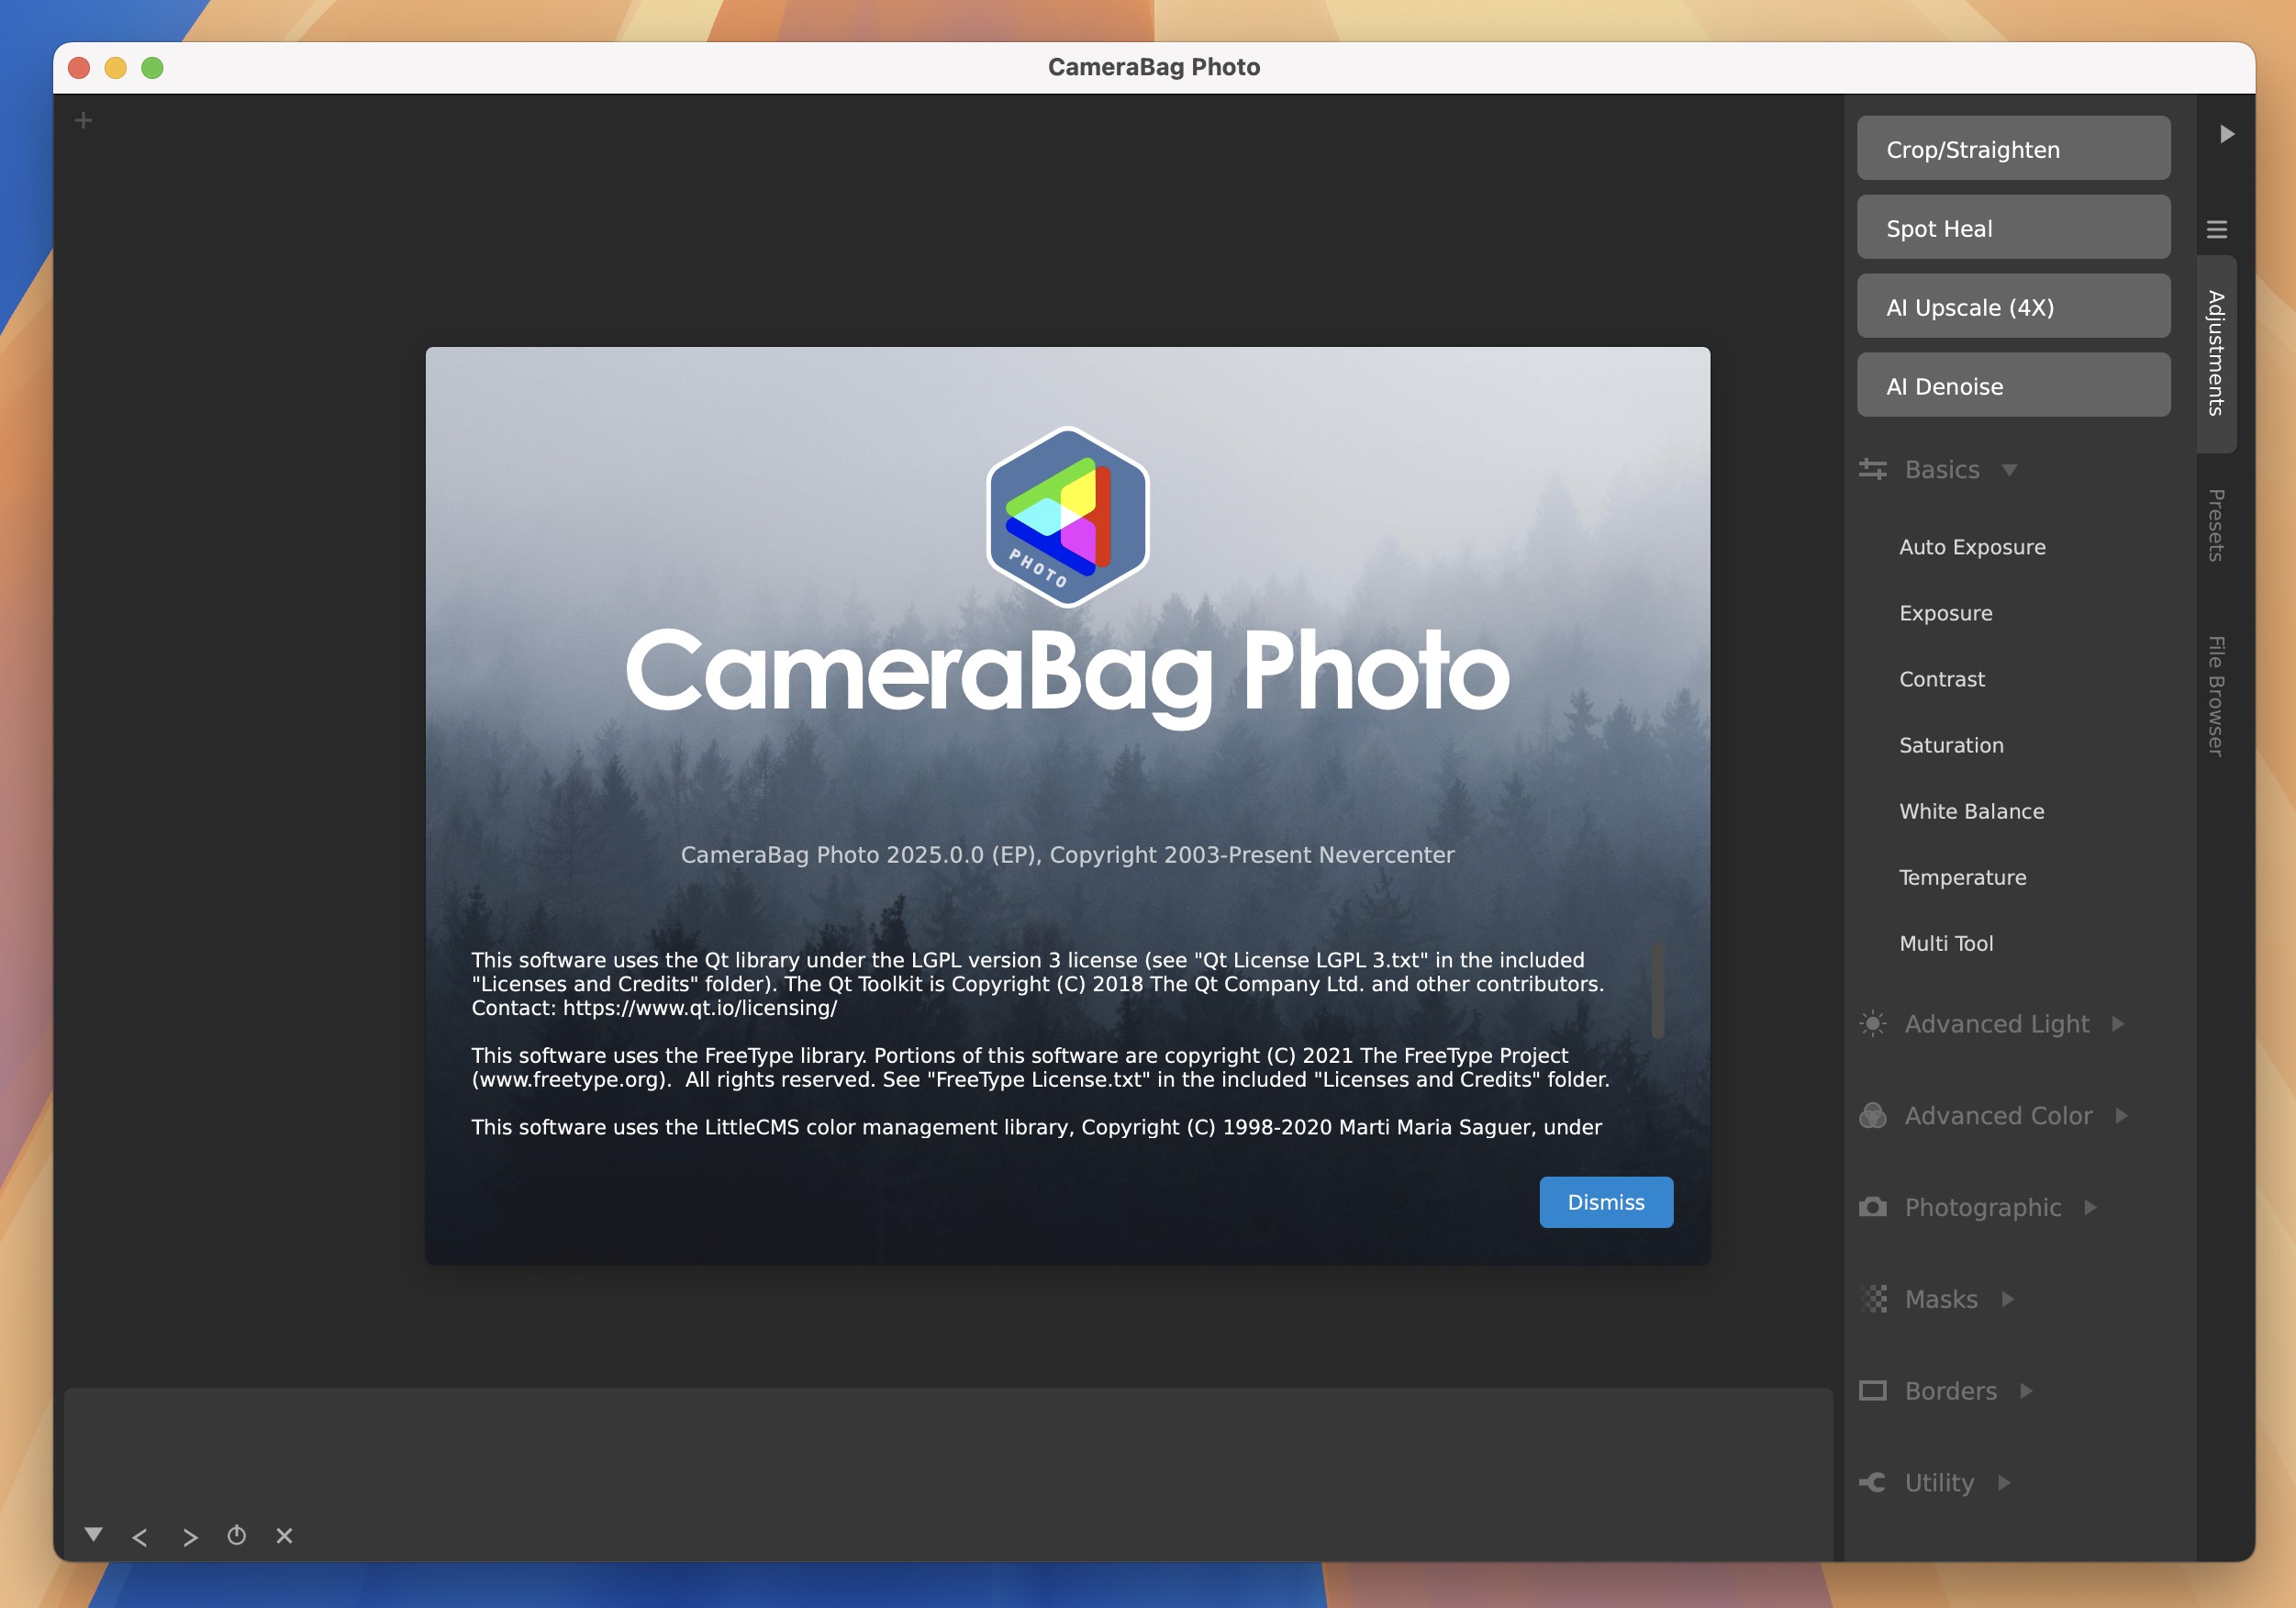The image size is (2296, 1608).
Task: Click the green full screen button
Action: [x=152, y=68]
